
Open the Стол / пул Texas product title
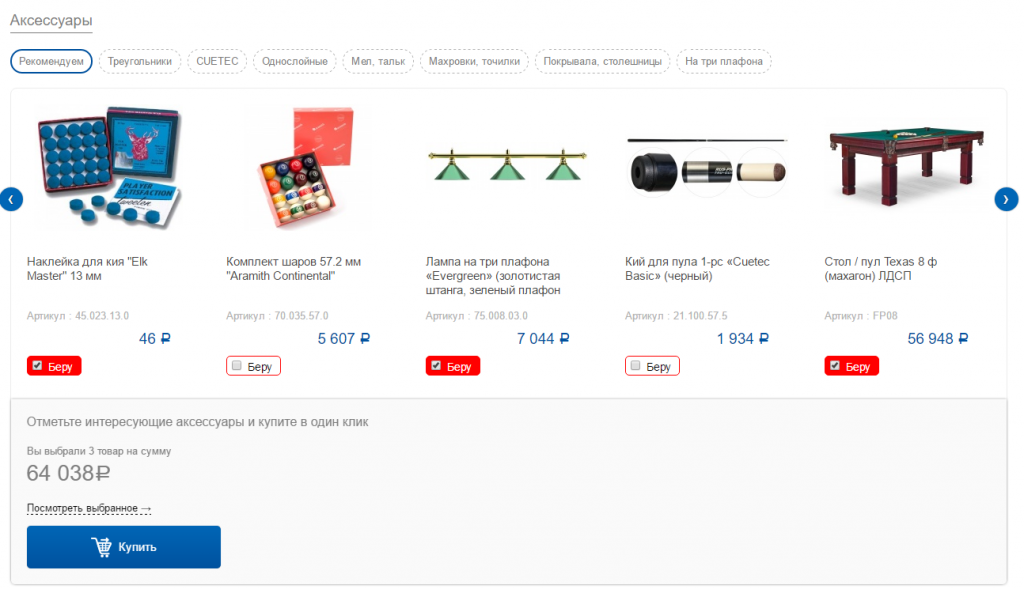coord(880,269)
